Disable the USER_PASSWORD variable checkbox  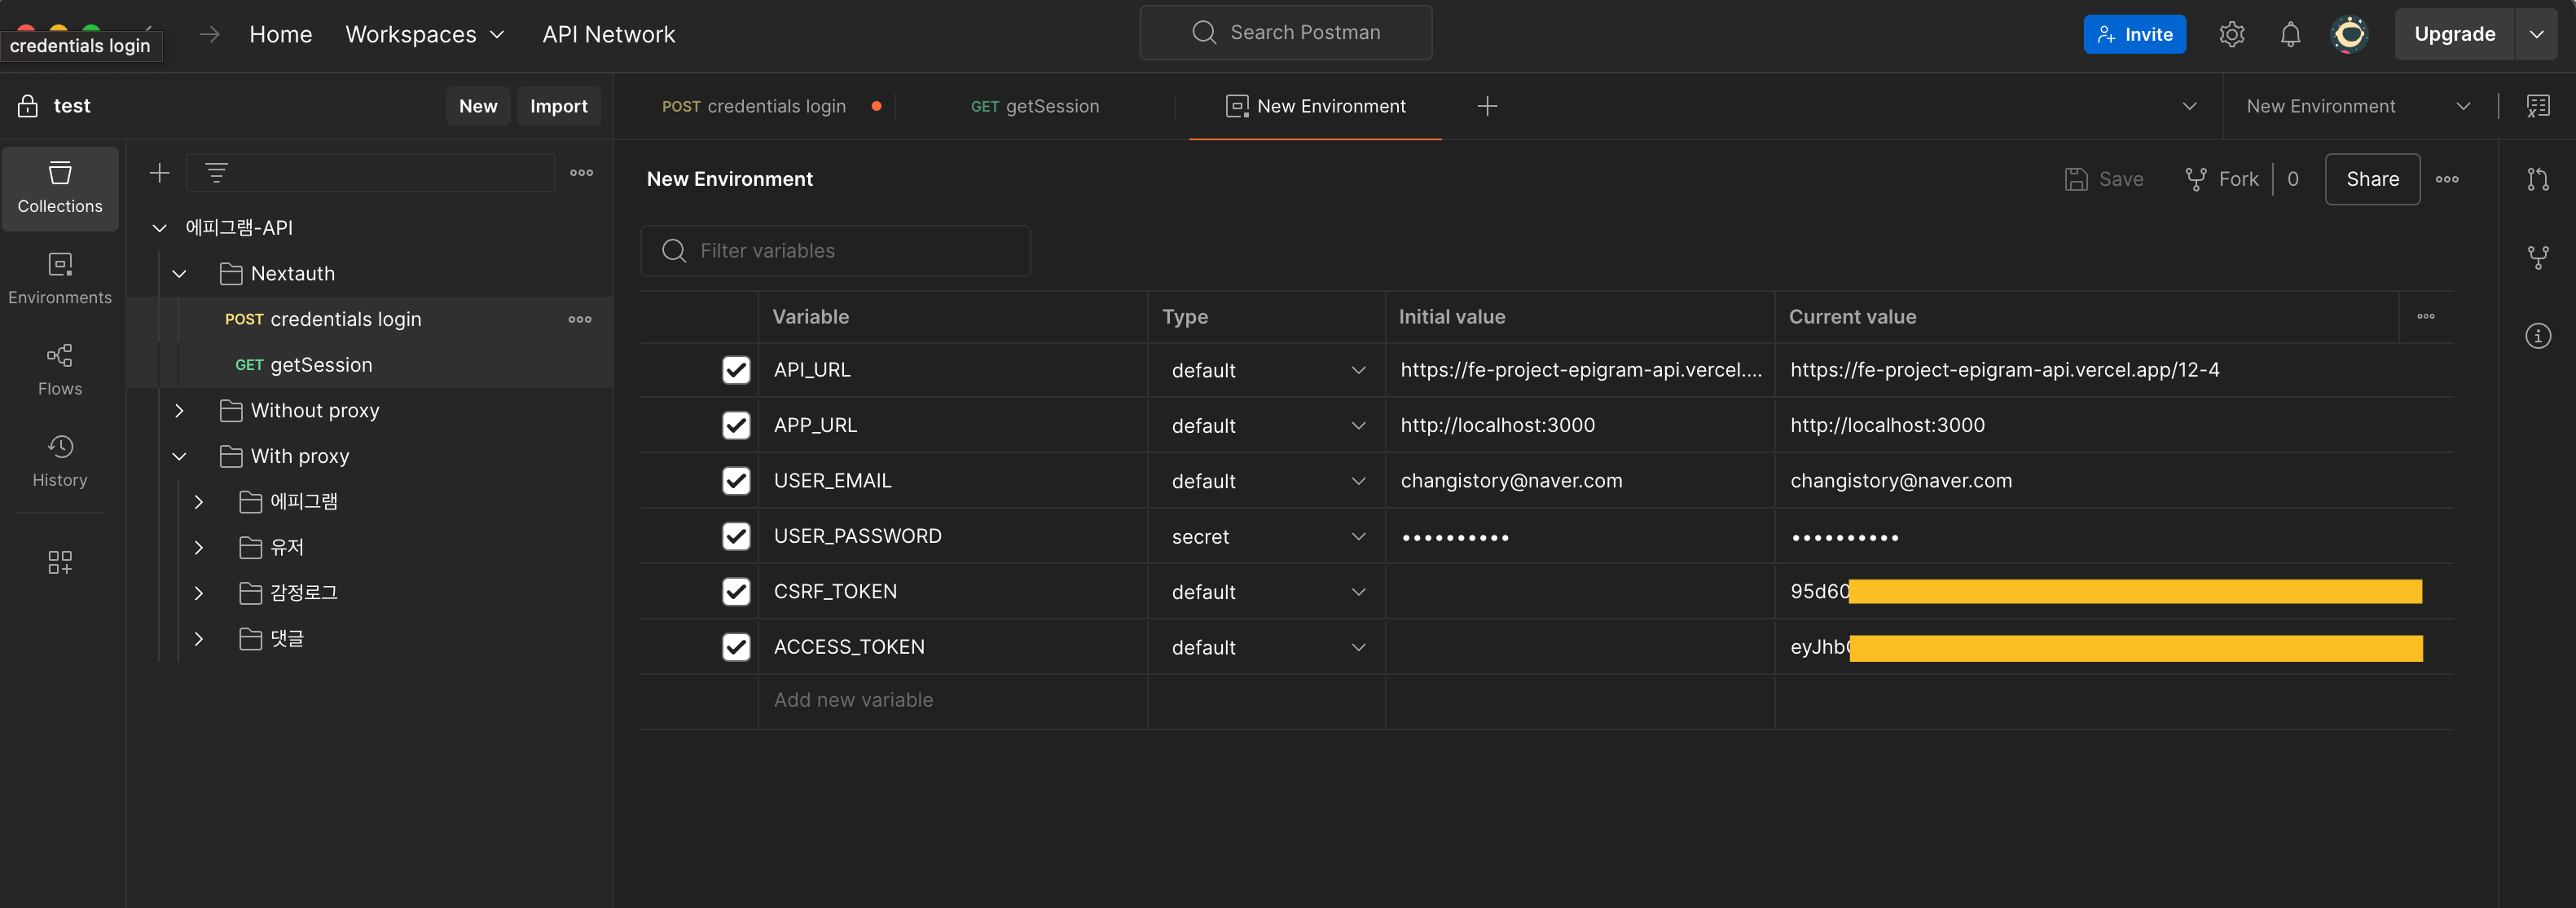[x=736, y=536]
